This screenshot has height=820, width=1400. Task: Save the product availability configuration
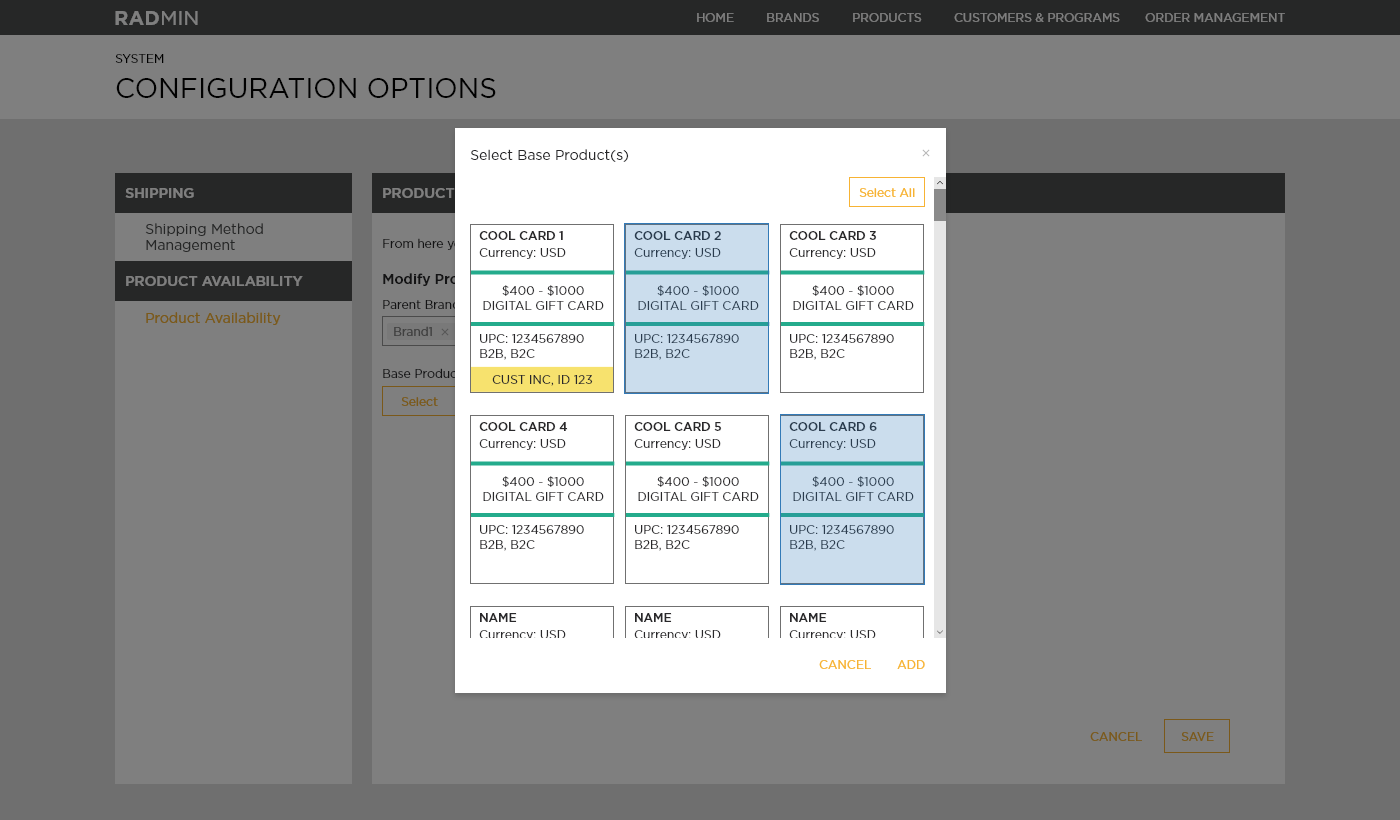point(1196,735)
